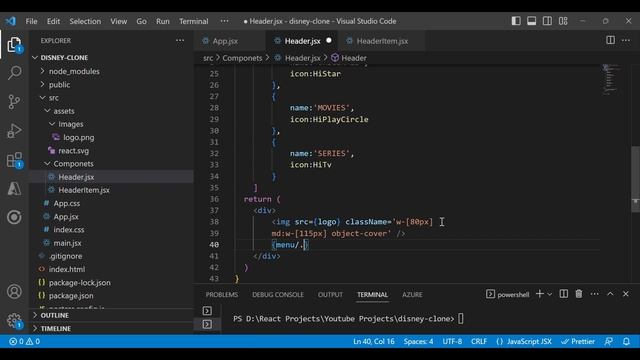
Task: Open the Explorer view in activity bar
Action: click(x=14, y=44)
